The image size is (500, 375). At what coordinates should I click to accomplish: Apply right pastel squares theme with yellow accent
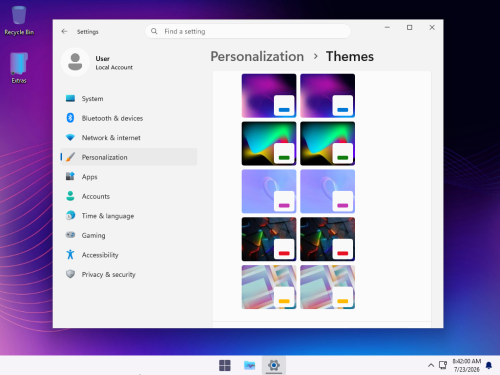point(327,287)
